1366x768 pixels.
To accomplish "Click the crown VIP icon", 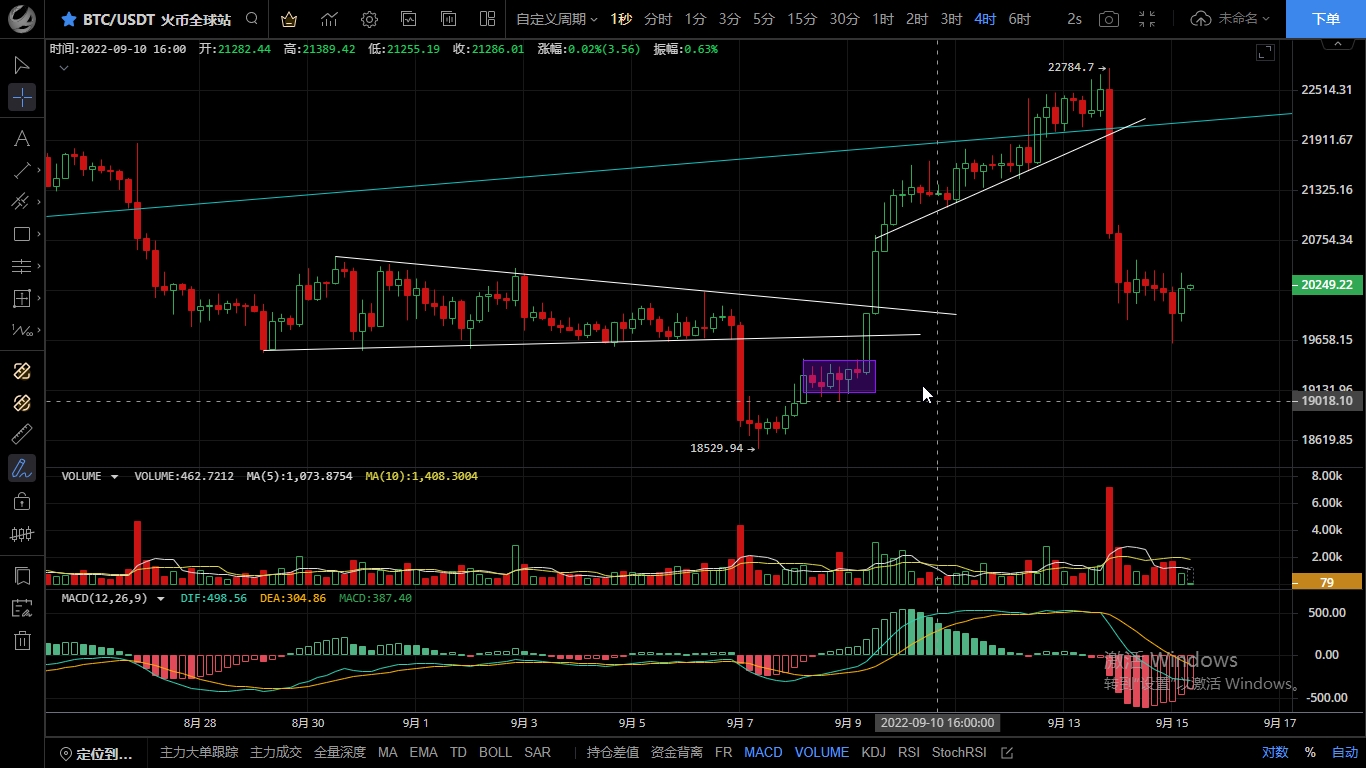I will coord(289,19).
